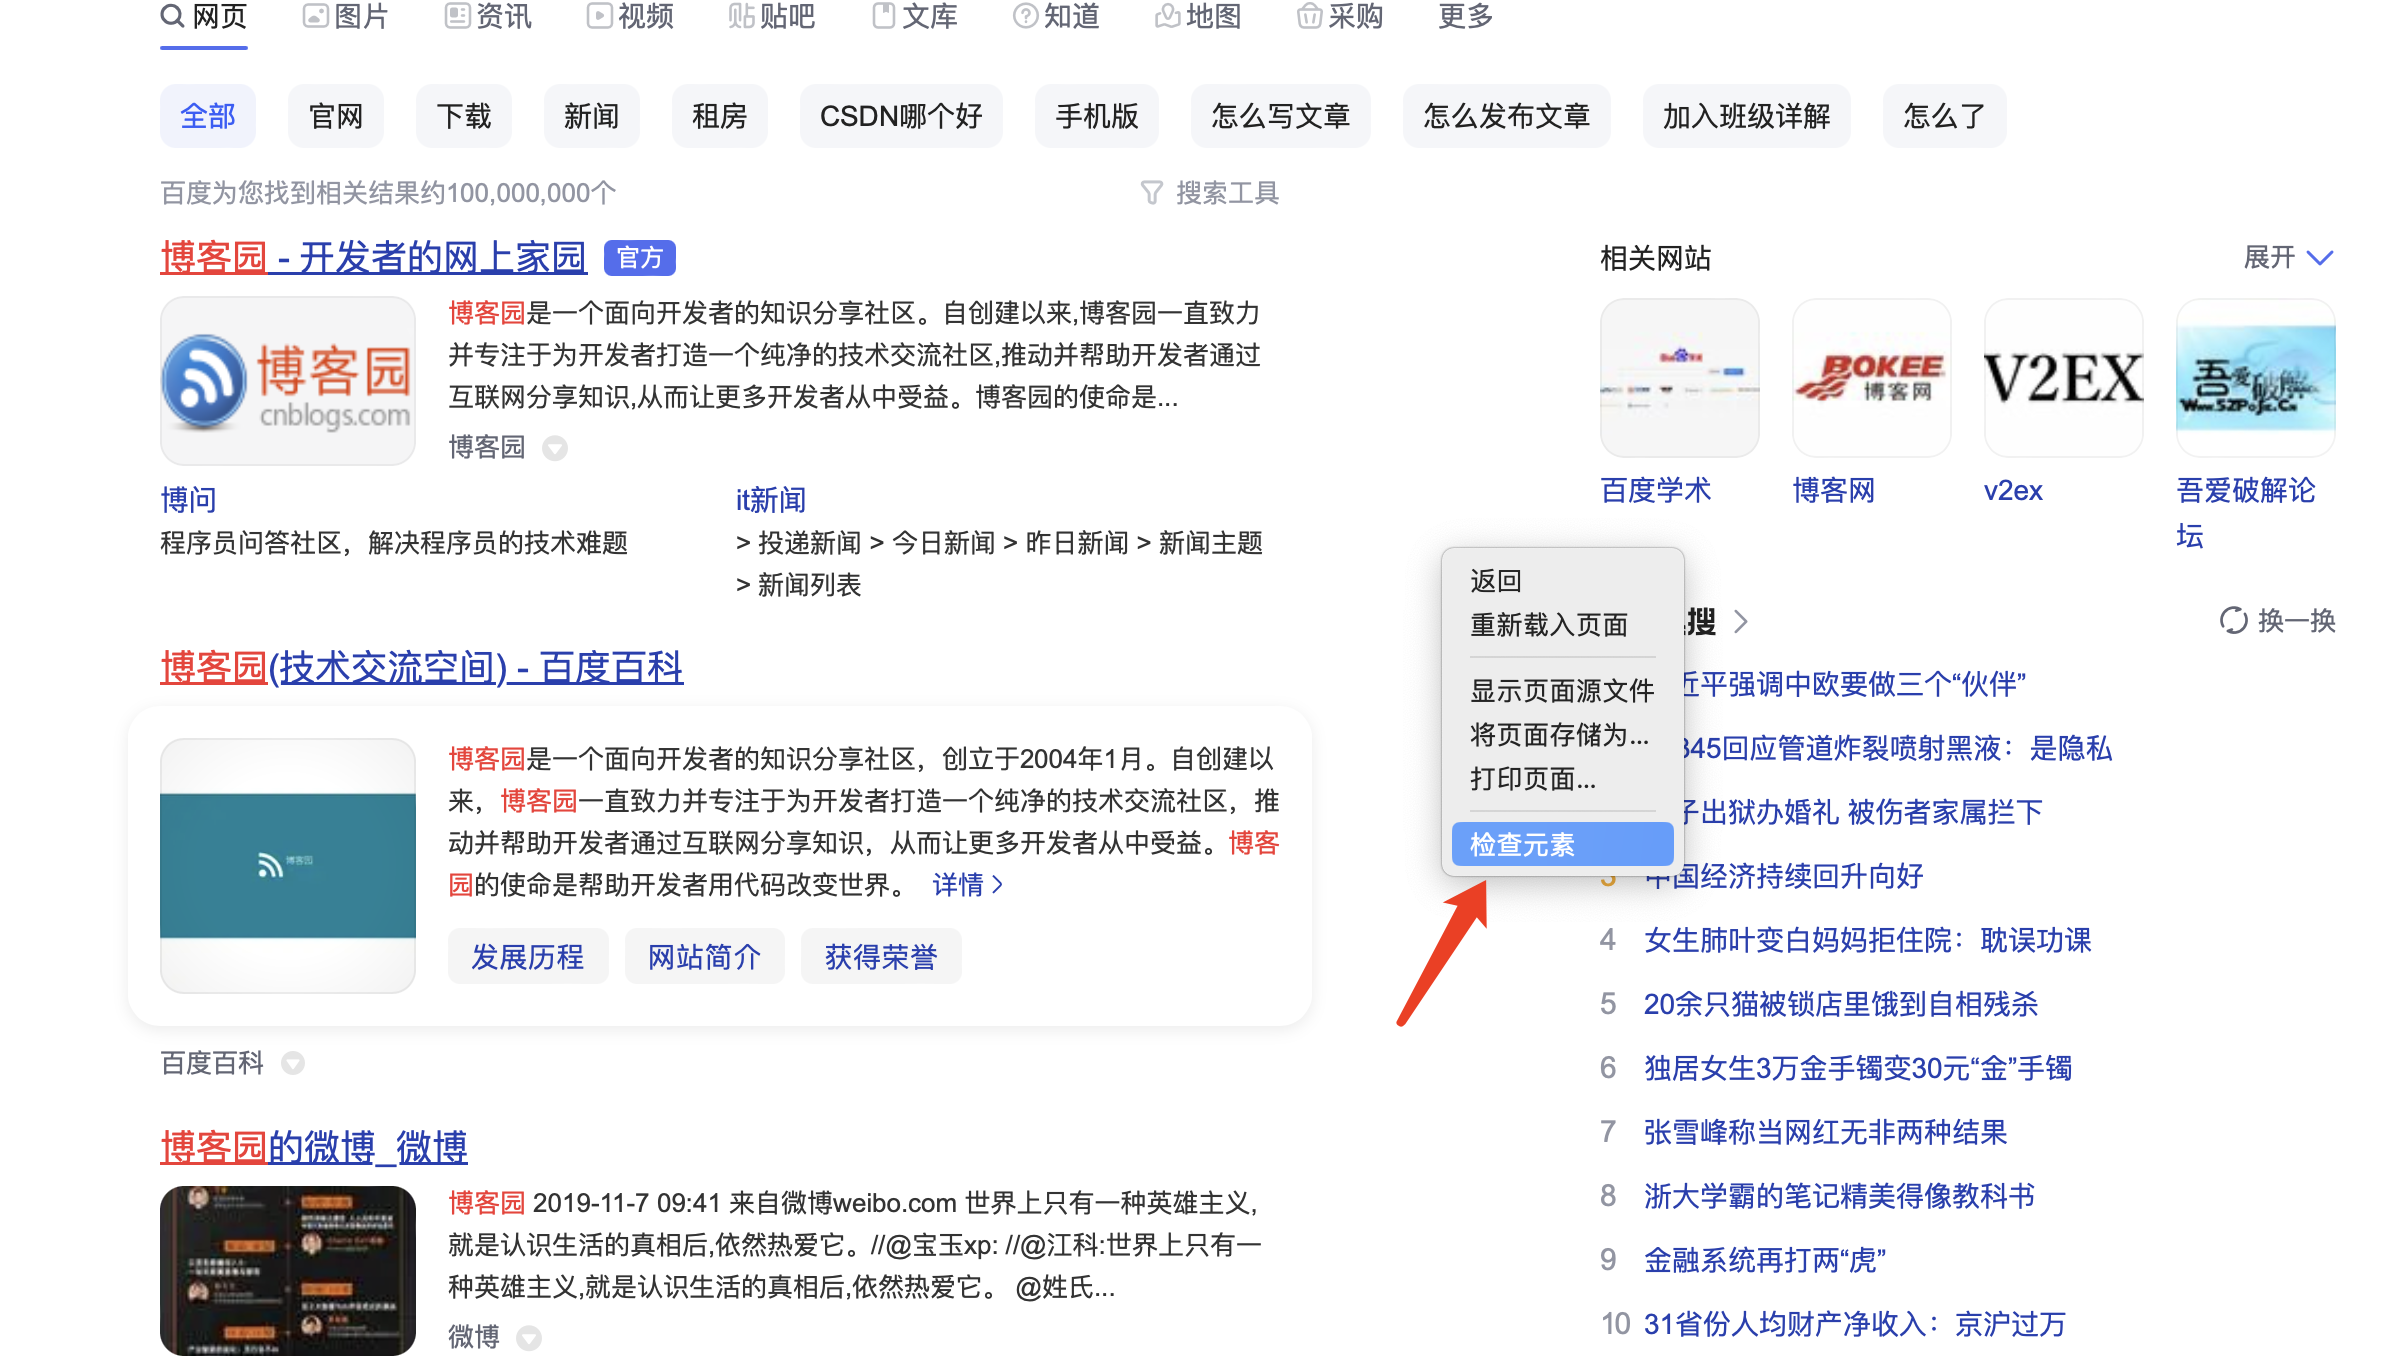Open hot search 浙大学霸的笔记精美得像教科书

[1840, 1196]
